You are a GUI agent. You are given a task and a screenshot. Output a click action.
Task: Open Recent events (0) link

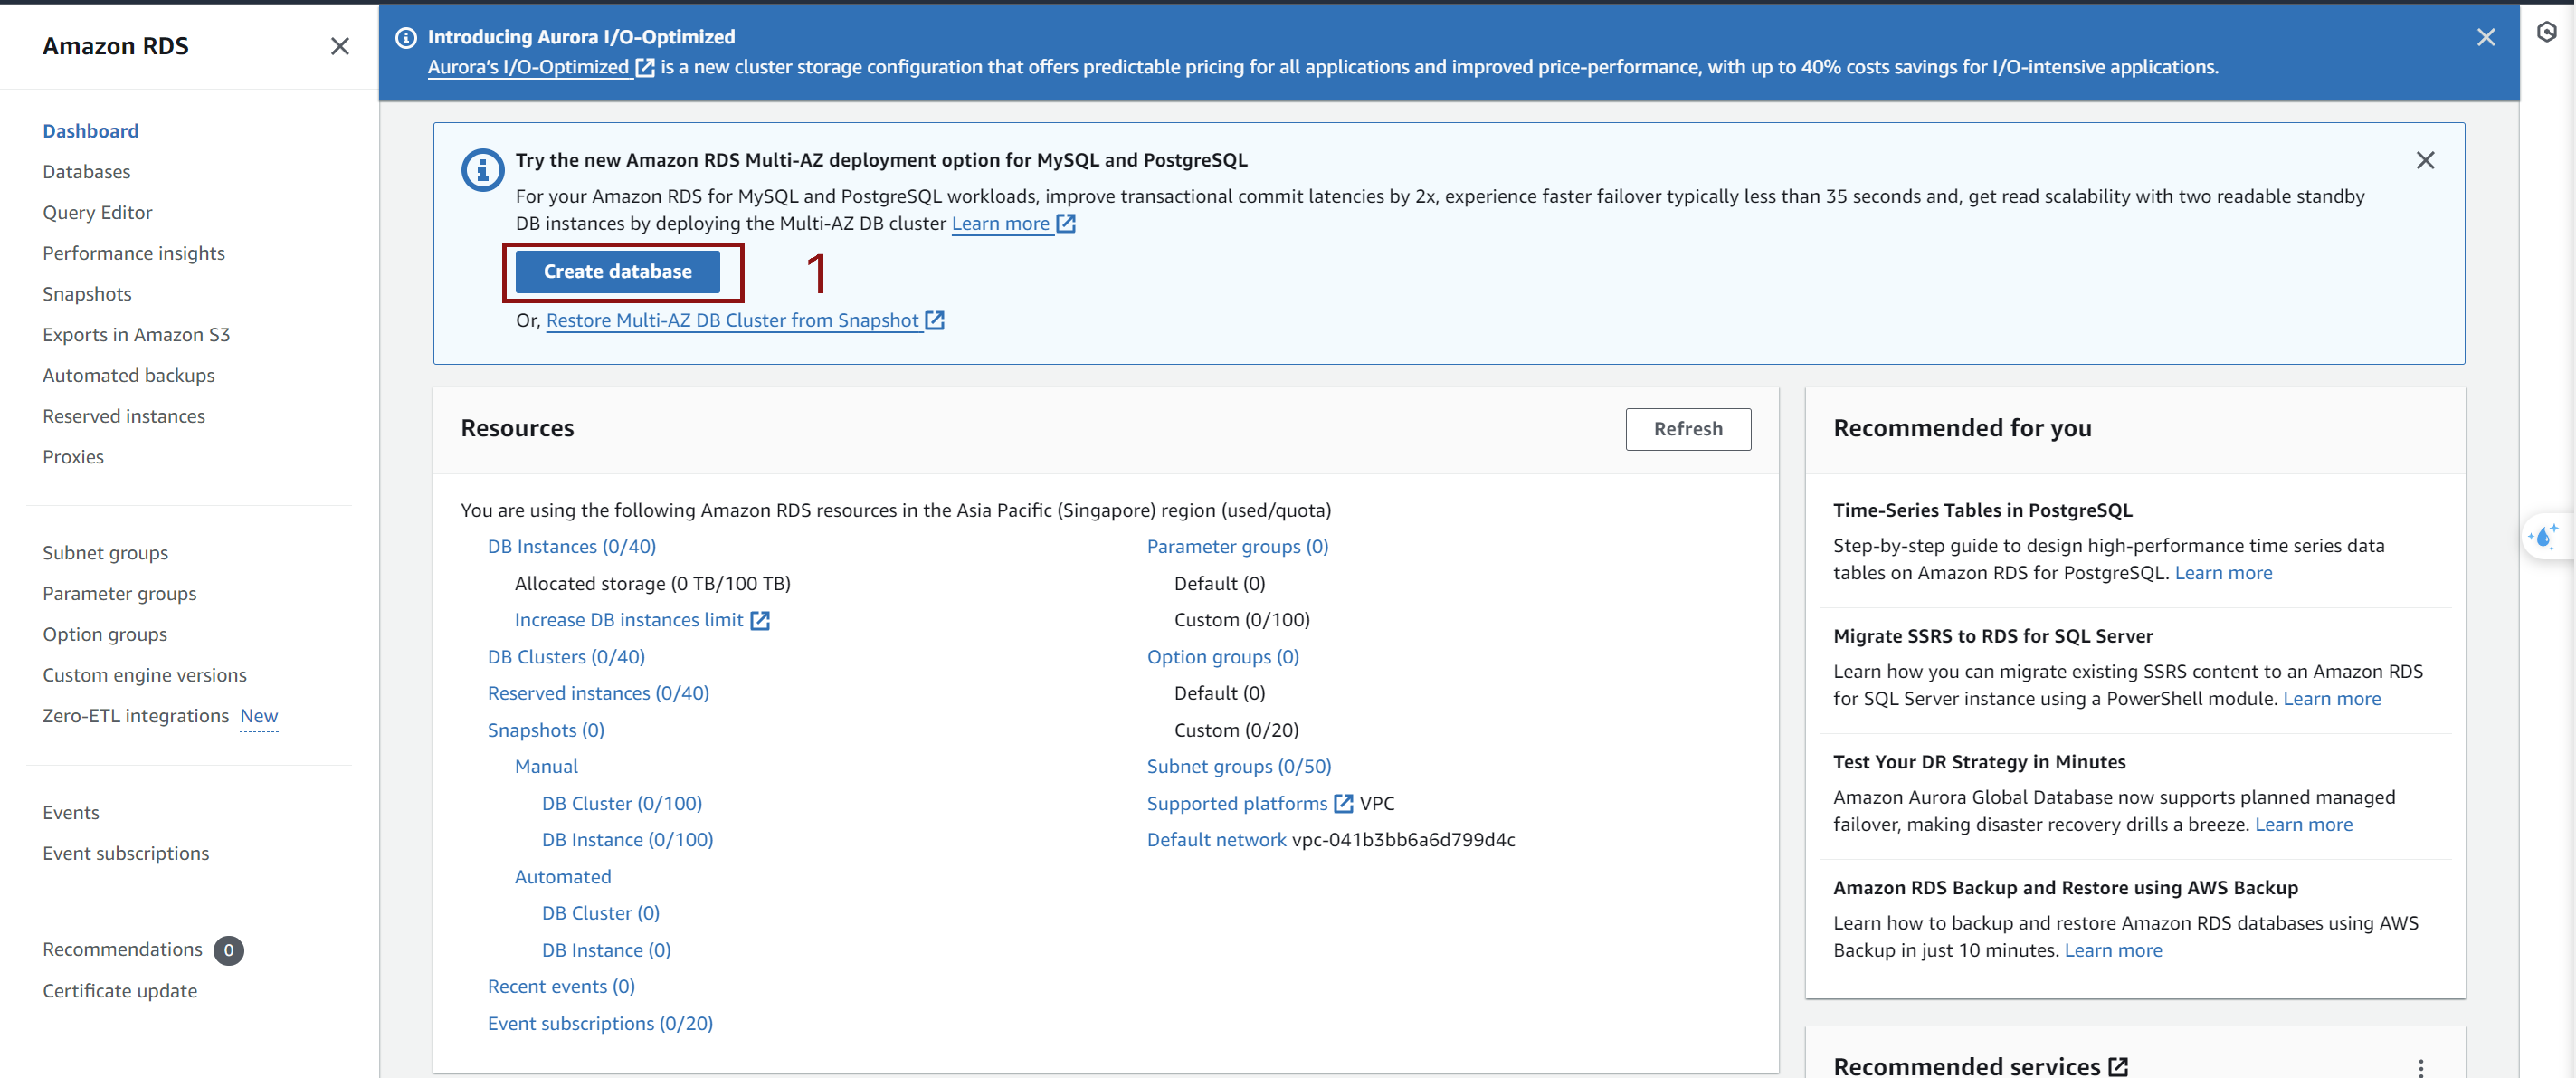click(x=561, y=986)
